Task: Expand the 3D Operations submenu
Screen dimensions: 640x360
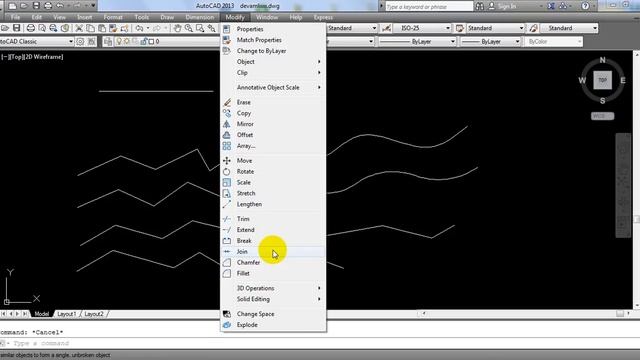Action: [x=273, y=288]
